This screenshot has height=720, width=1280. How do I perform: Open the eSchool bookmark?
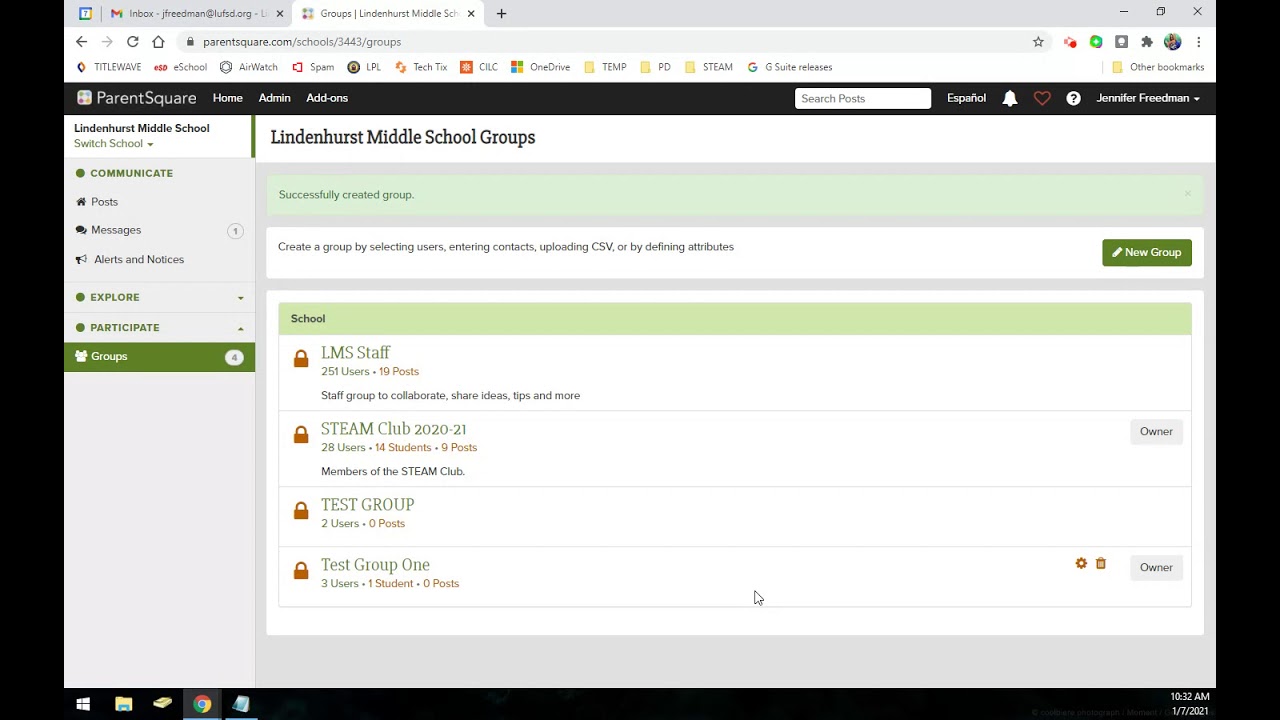[x=181, y=67]
